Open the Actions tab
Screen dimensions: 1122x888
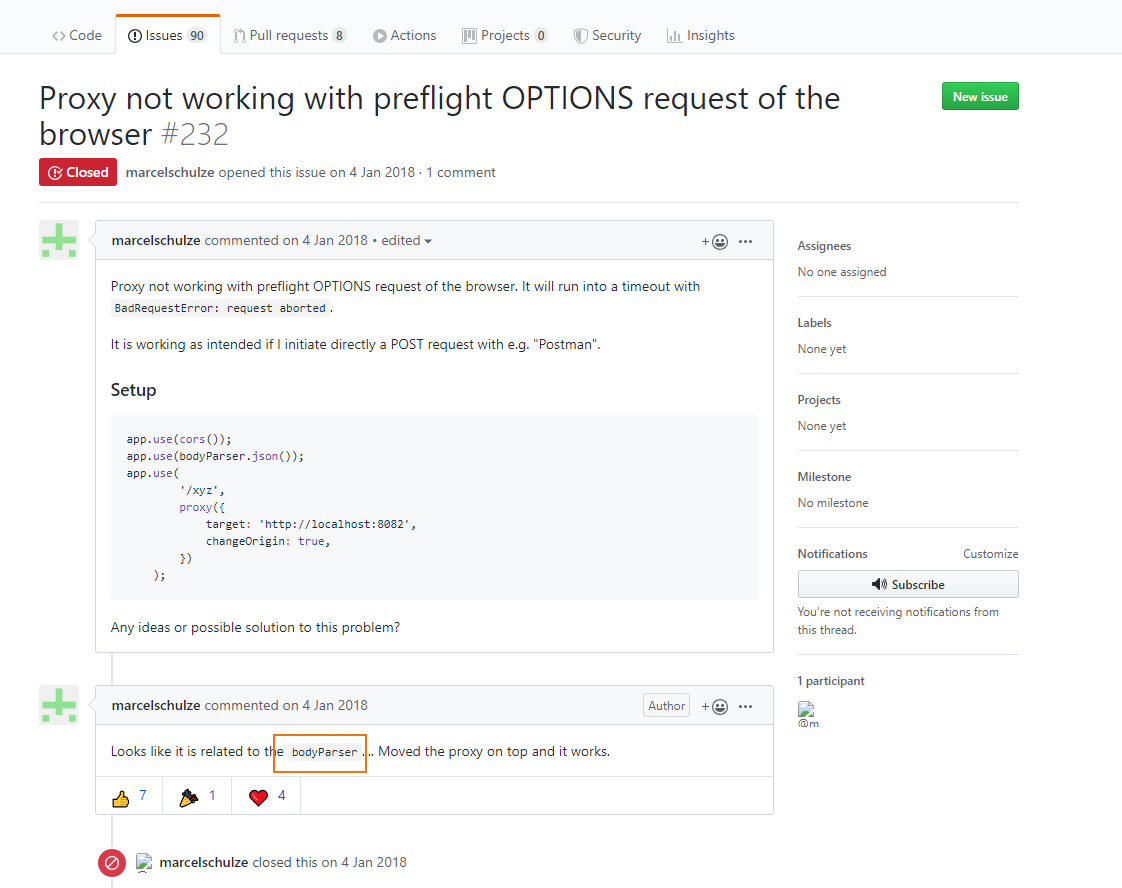tap(404, 35)
